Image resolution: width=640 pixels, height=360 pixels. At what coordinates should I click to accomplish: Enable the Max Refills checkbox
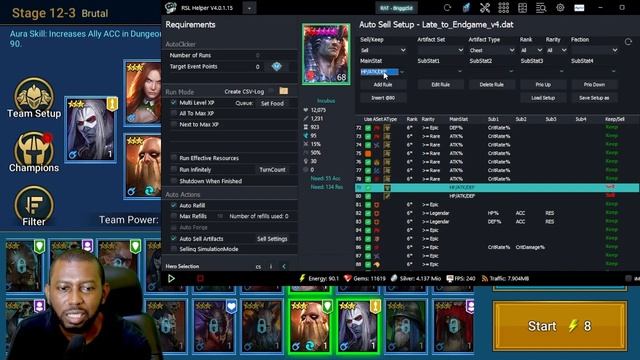(174, 216)
